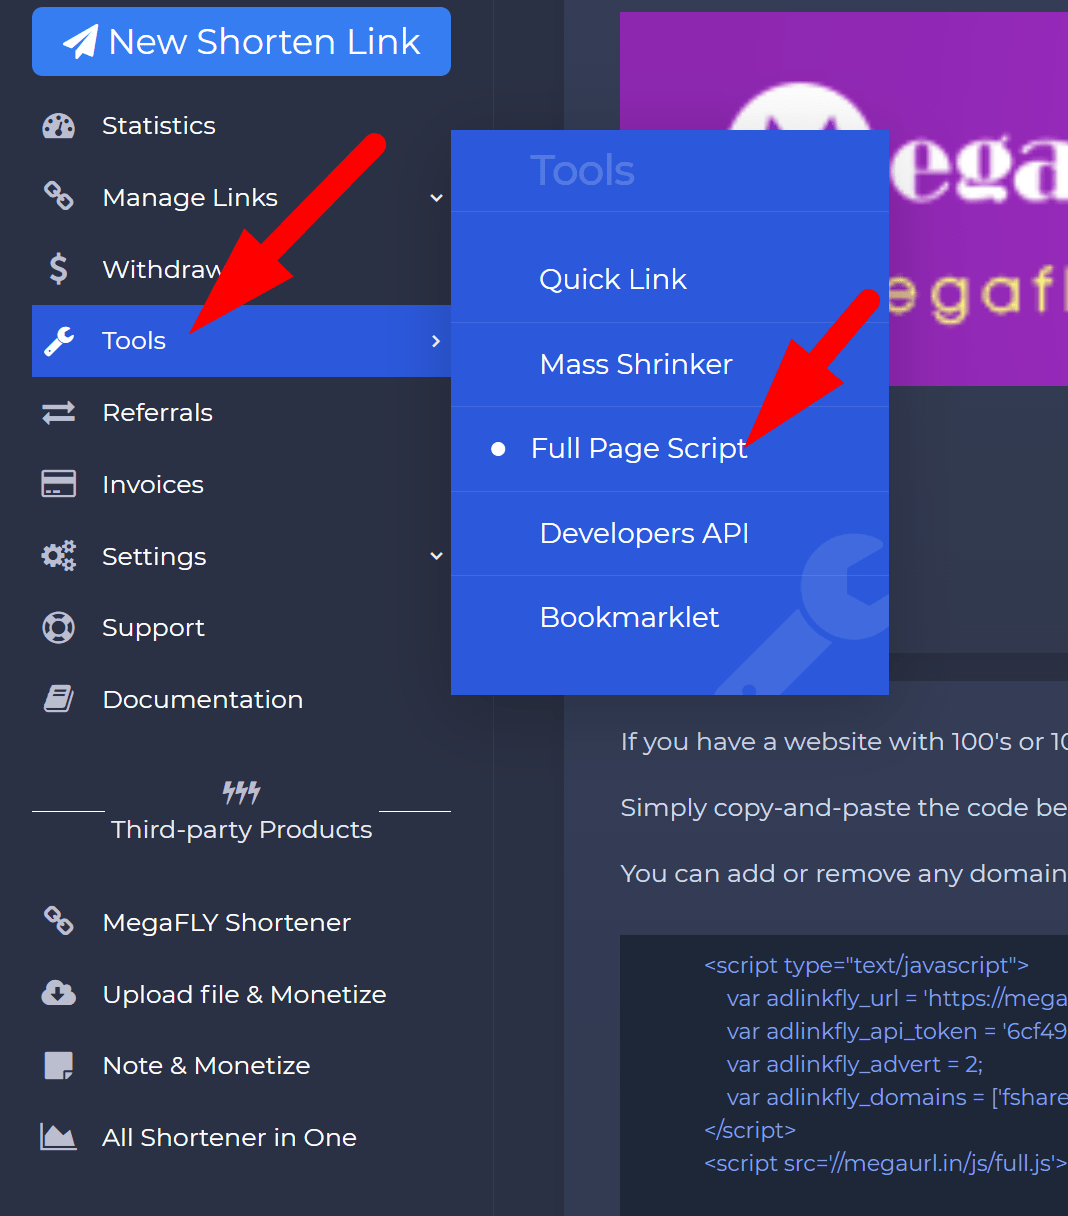Click the 'var adlinkfly_advert = 2;' code line
The image size is (1068, 1216).
pyautogui.click(x=855, y=1064)
